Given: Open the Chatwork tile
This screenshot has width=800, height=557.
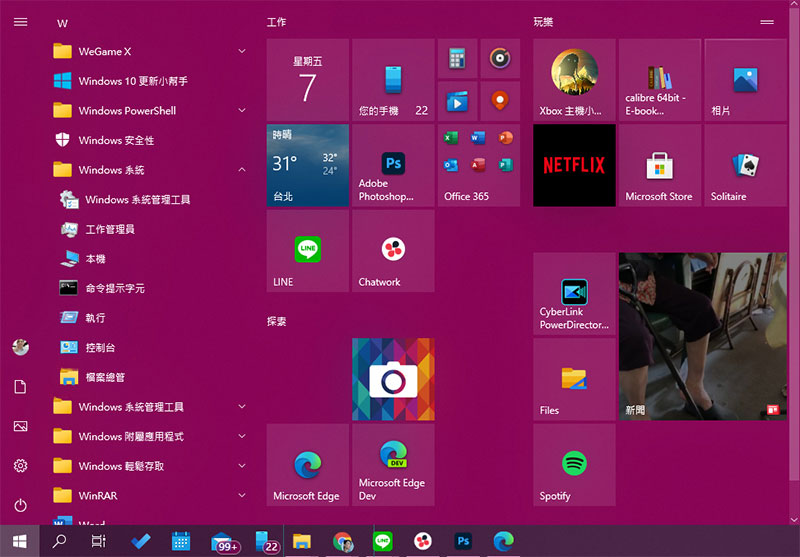Looking at the screenshot, I should pyautogui.click(x=393, y=251).
